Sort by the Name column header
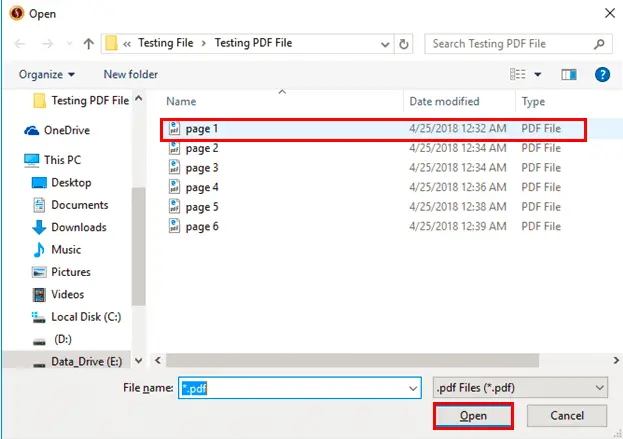The height and width of the screenshot is (439, 623). [x=181, y=101]
